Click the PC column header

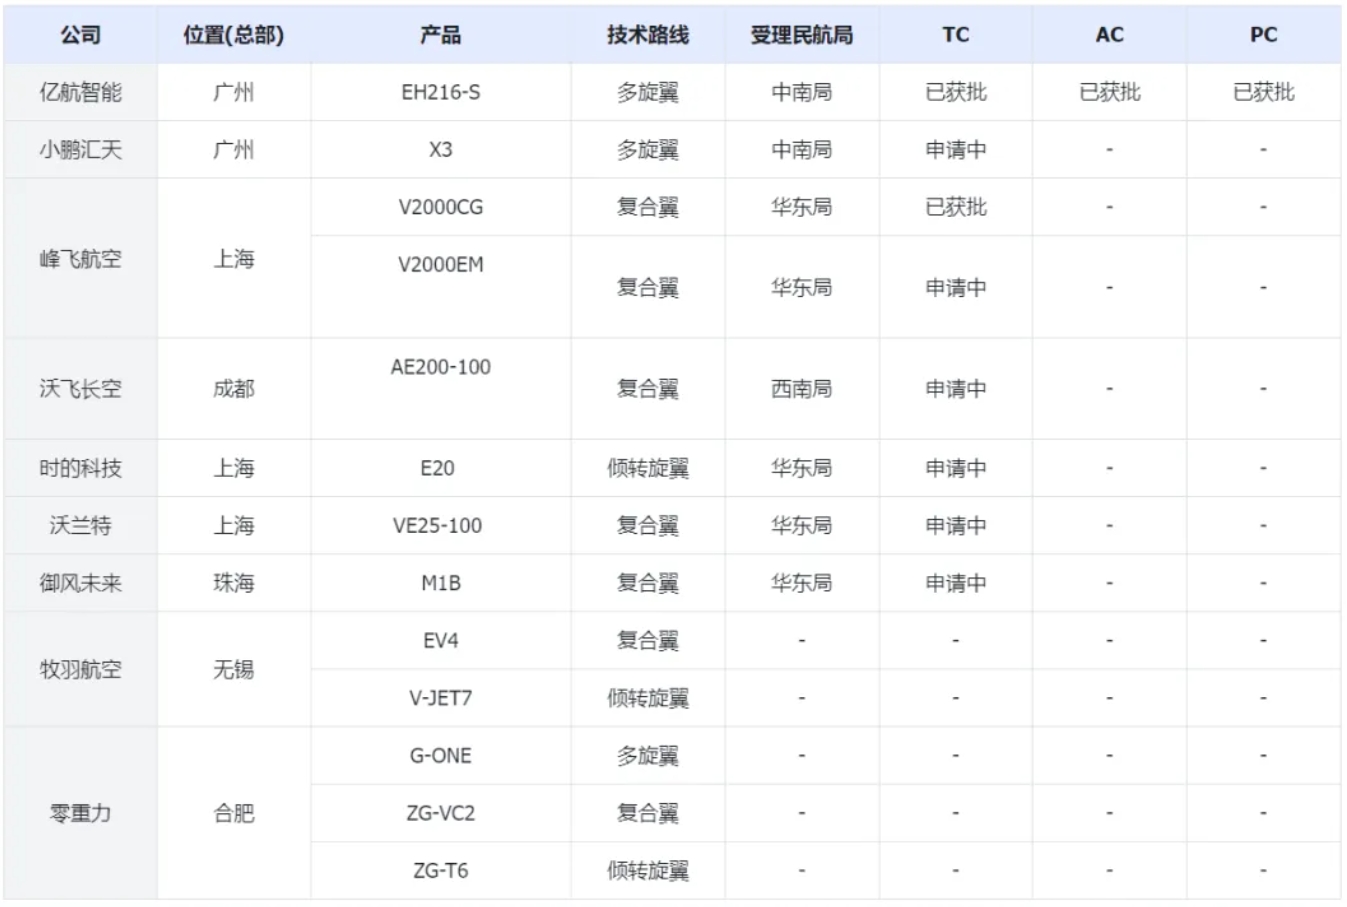pyautogui.click(x=1264, y=35)
